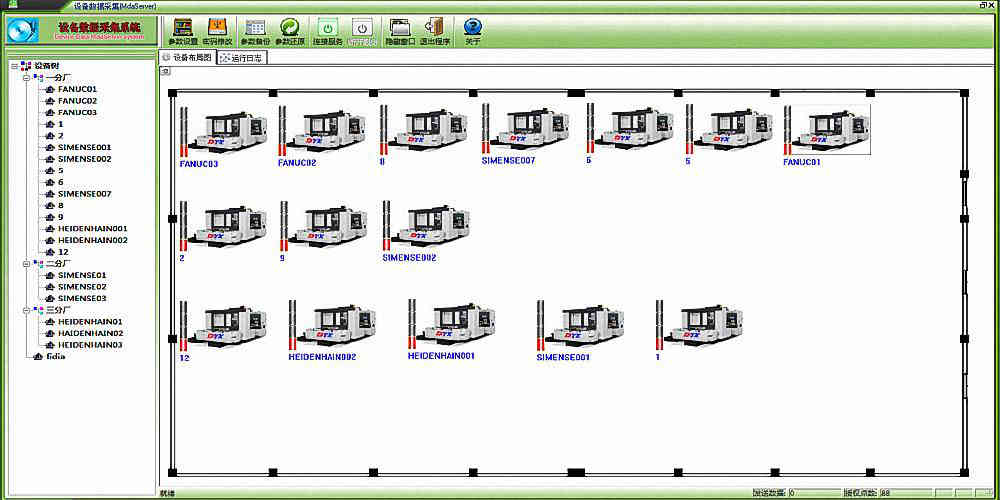This screenshot has height=500, width=1000.
Task: Select SIMENSE02 under 二分厂
Action: [82, 286]
